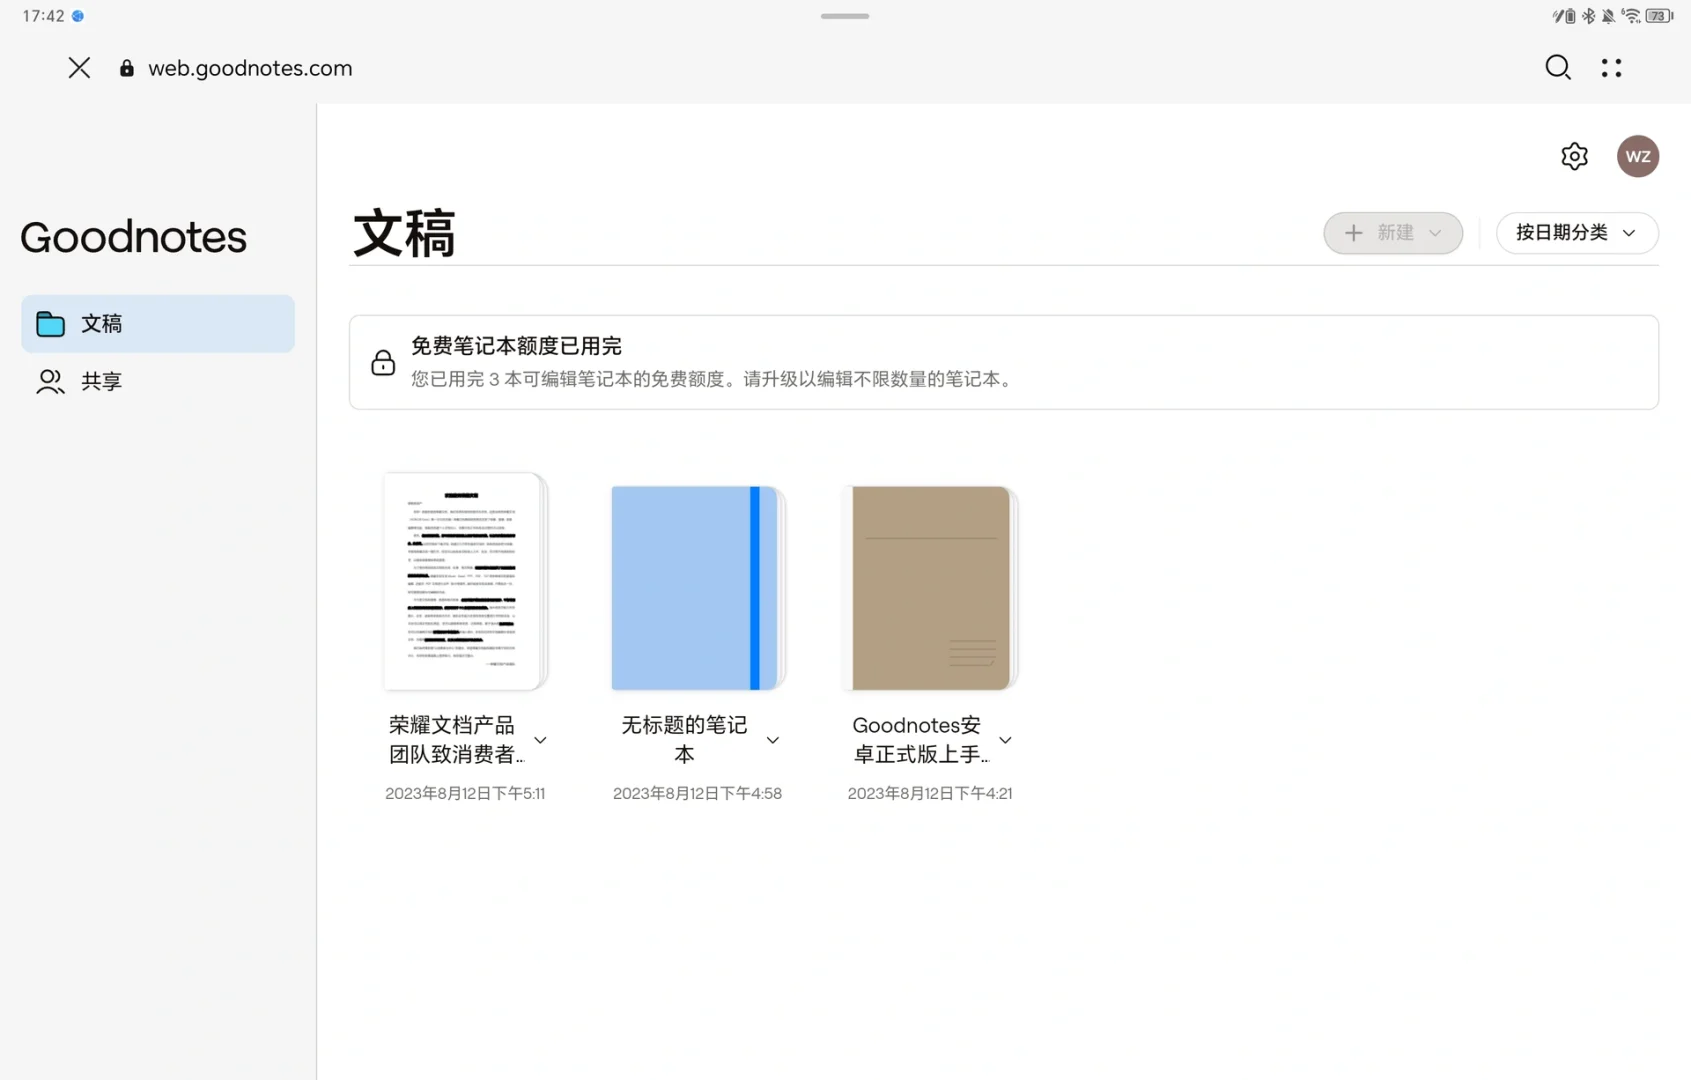Click the plus icon on the 新建 button
Image resolution: width=1691 pixels, height=1080 pixels.
[1354, 232]
